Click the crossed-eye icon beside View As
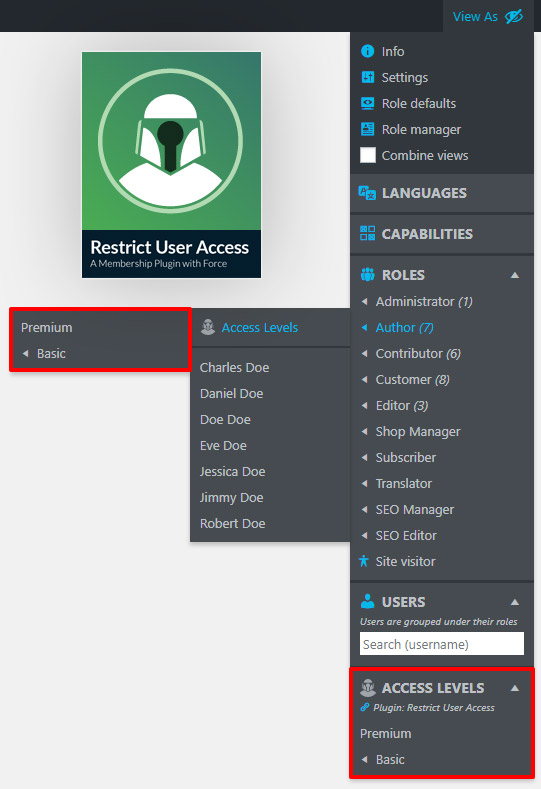 514,17
